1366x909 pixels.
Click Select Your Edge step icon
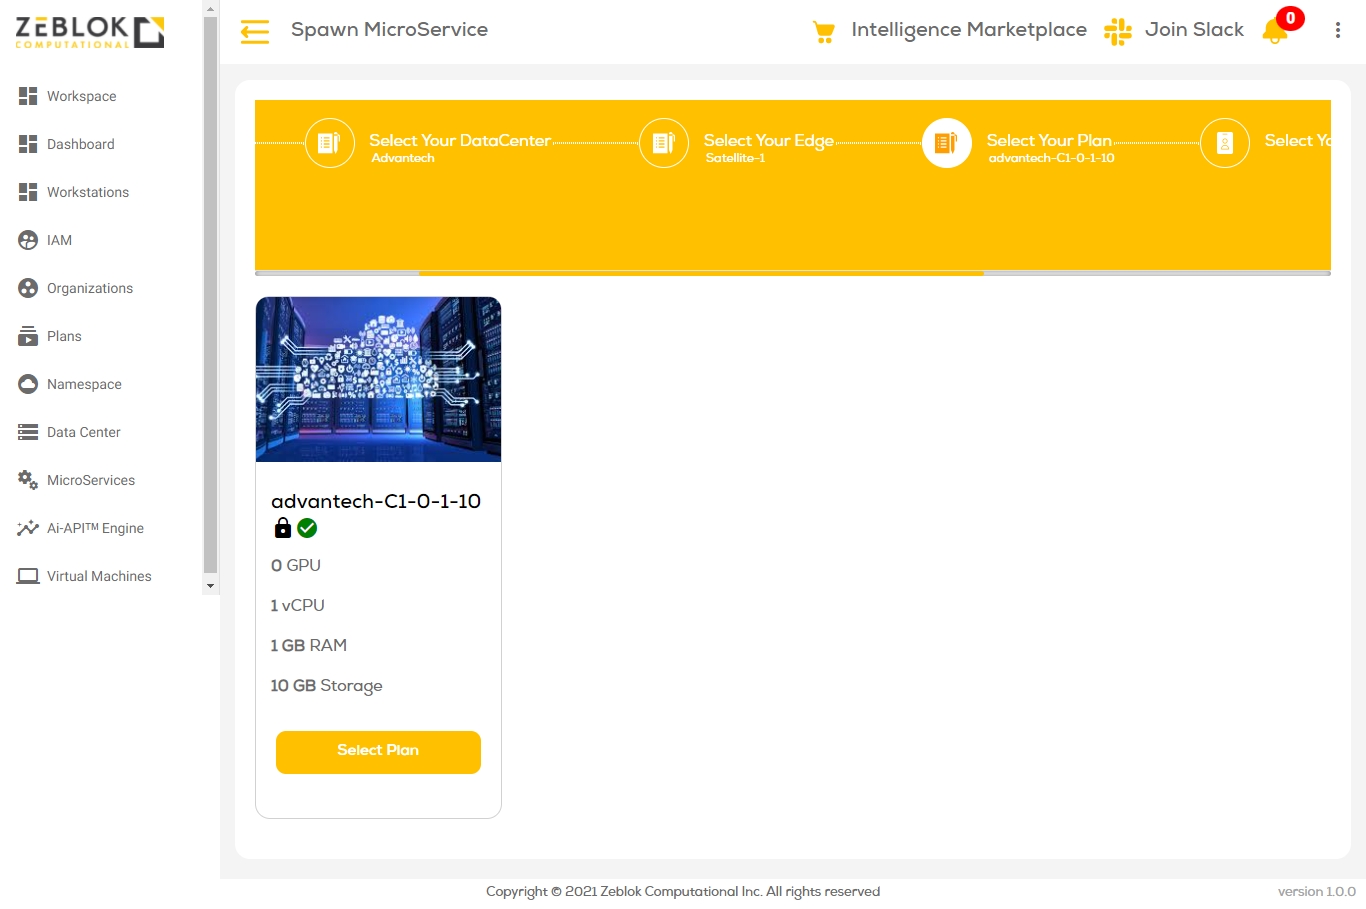pyautogui.click(x=663, y=143)
